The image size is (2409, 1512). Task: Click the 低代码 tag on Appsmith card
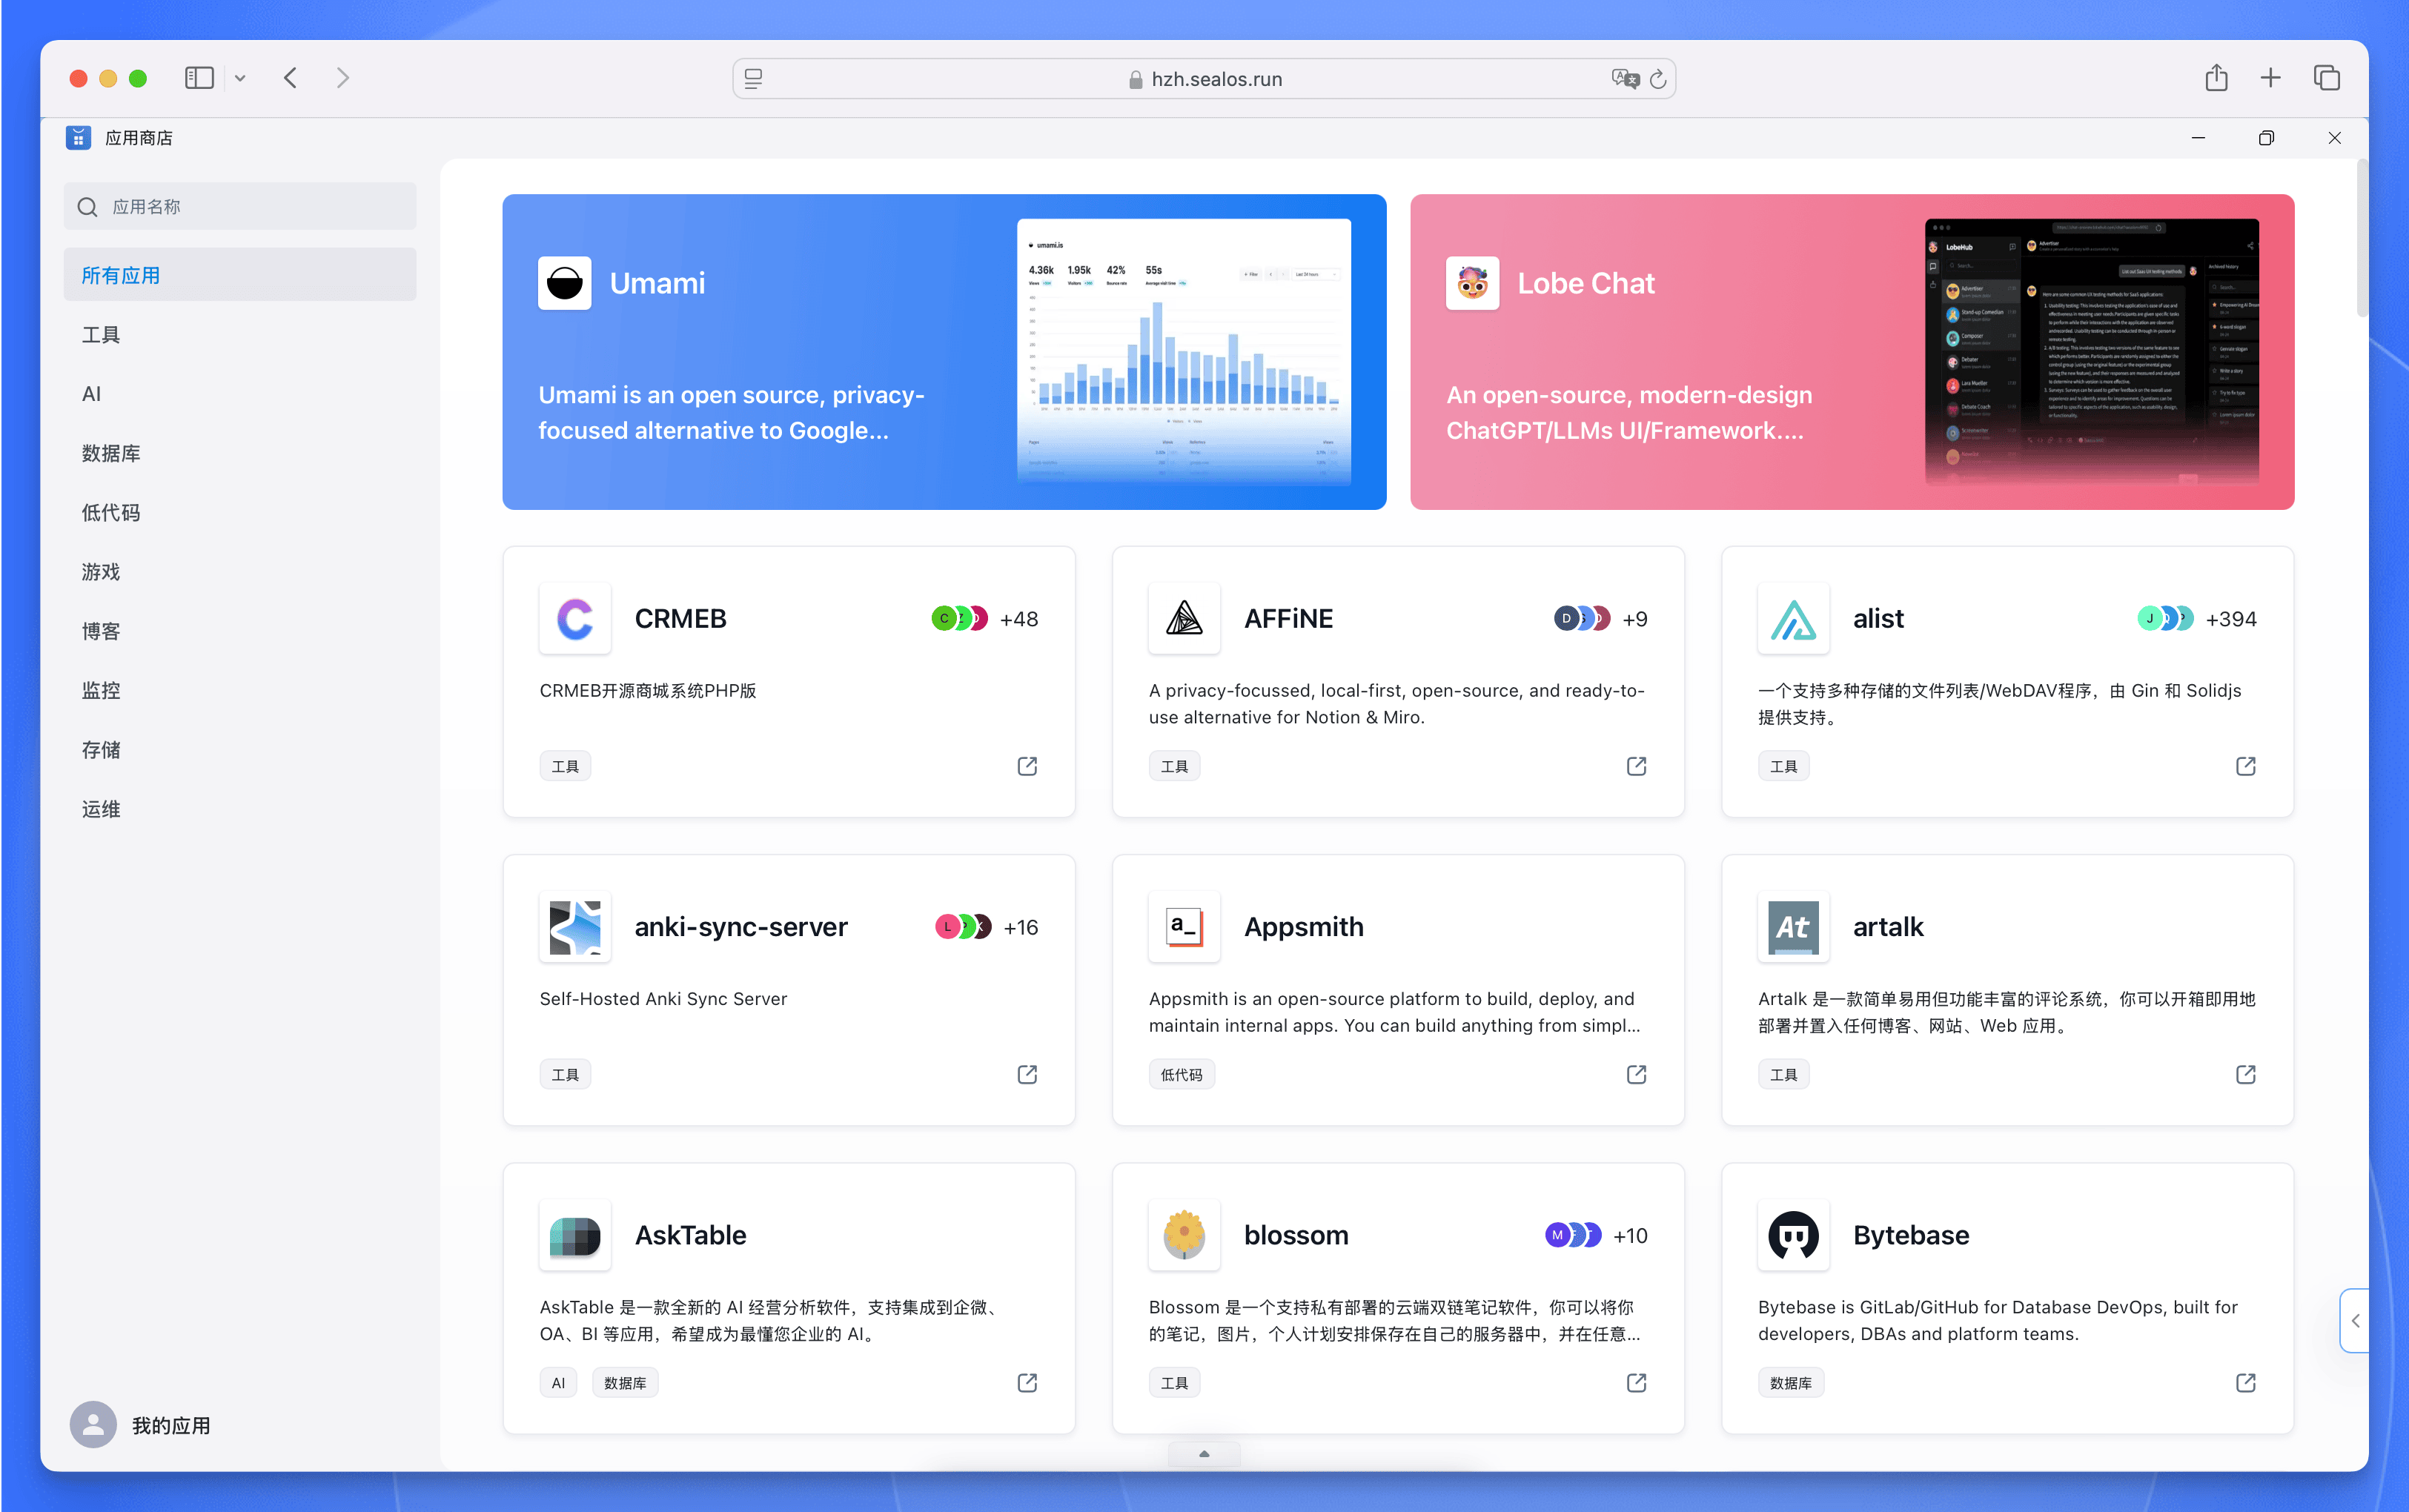[x=1181, y=1074]
